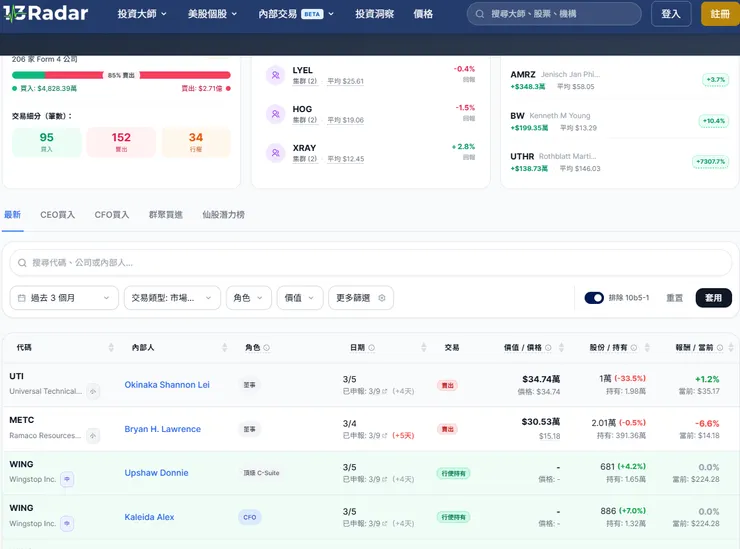The height and width of the screenshot is (549, 740).
Task: Click the info icon beside 價值 / 價格 header
Action: tap(548, 347)
